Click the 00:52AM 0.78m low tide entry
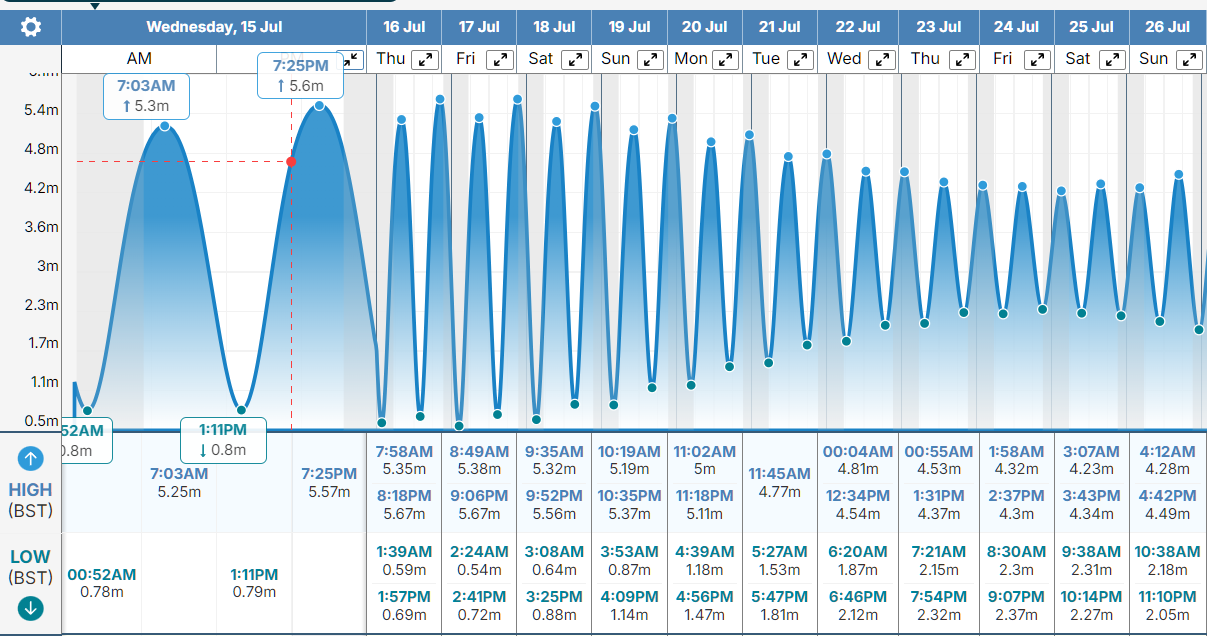 [x=101, y=583]
